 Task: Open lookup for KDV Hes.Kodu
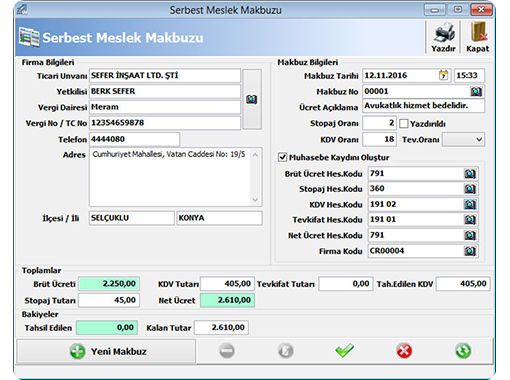(x=470, y=204)
